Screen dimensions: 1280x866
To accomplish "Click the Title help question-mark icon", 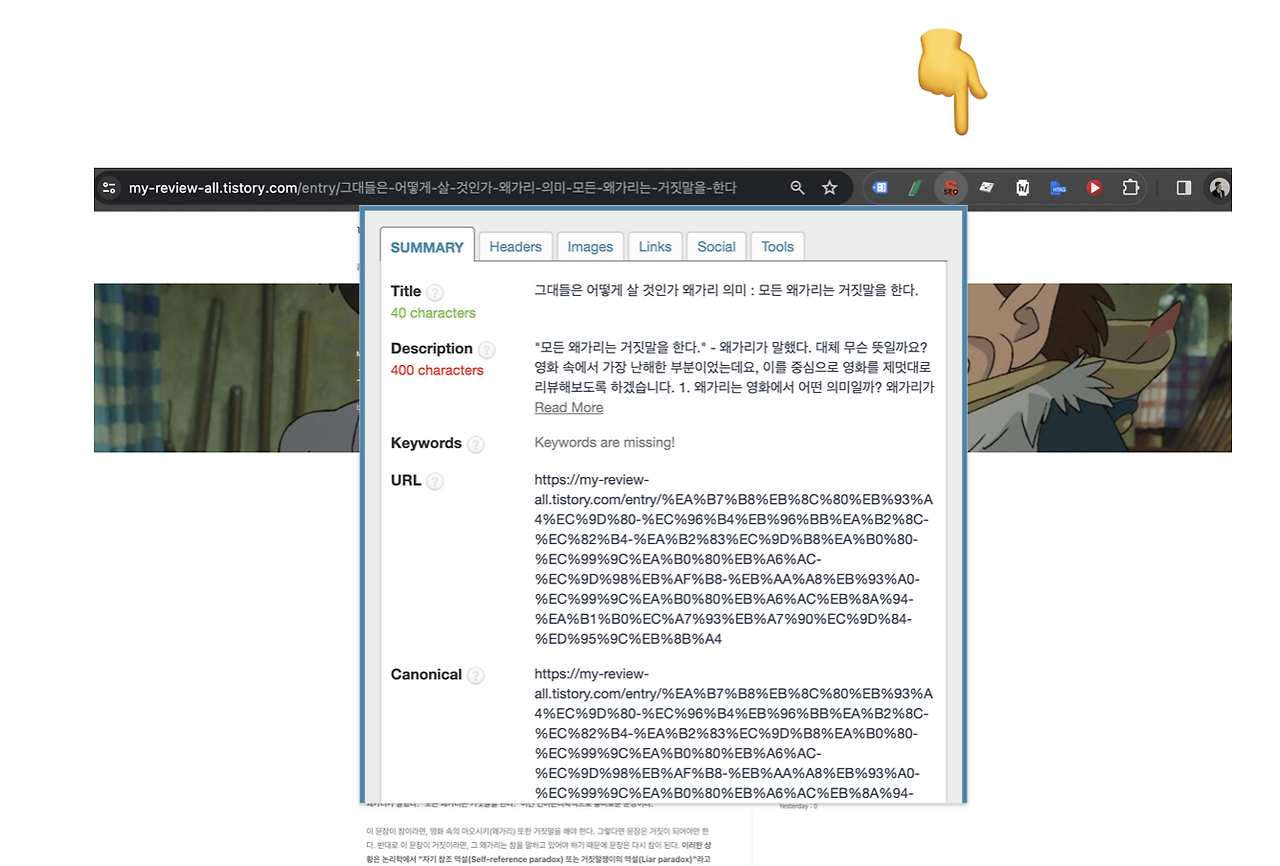I will (434, 292).
